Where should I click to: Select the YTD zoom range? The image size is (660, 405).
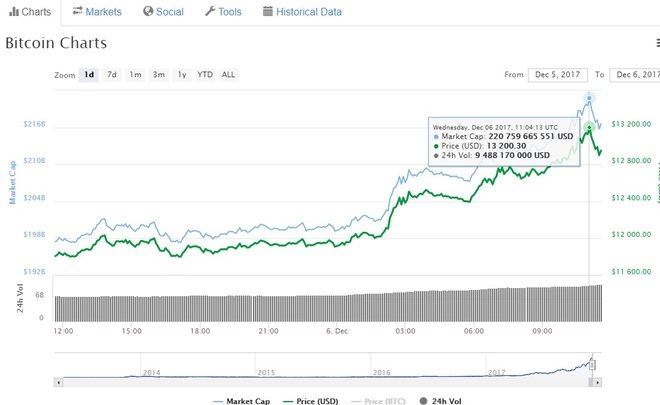204,75
